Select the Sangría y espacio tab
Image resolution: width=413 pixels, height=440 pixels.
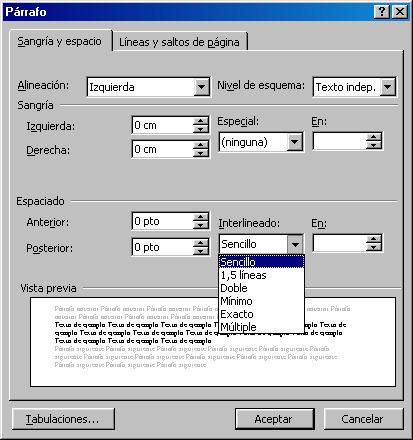(x=59, y=41)
